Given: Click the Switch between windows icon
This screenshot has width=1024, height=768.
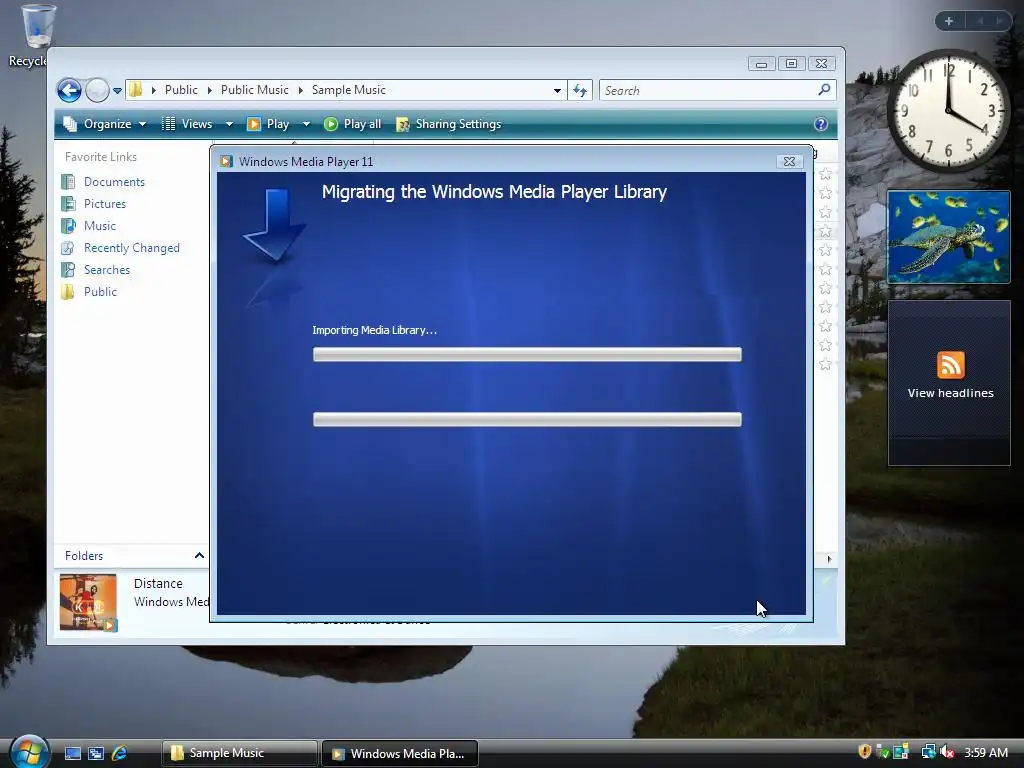Looking at the screenshot, I should point(96,754).
